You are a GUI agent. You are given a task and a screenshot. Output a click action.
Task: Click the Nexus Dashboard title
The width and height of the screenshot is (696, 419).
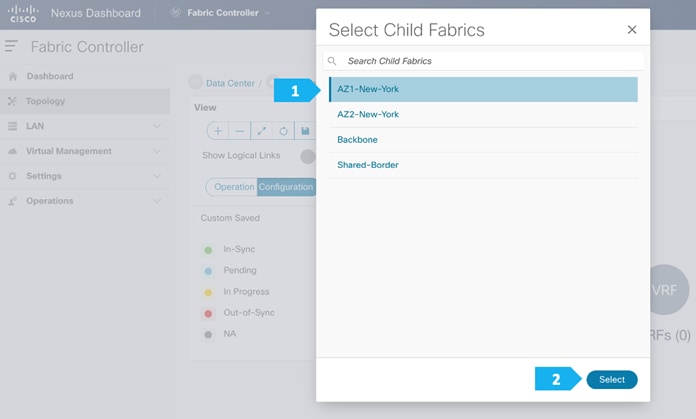pyautogui.click(x=96, y=13)
